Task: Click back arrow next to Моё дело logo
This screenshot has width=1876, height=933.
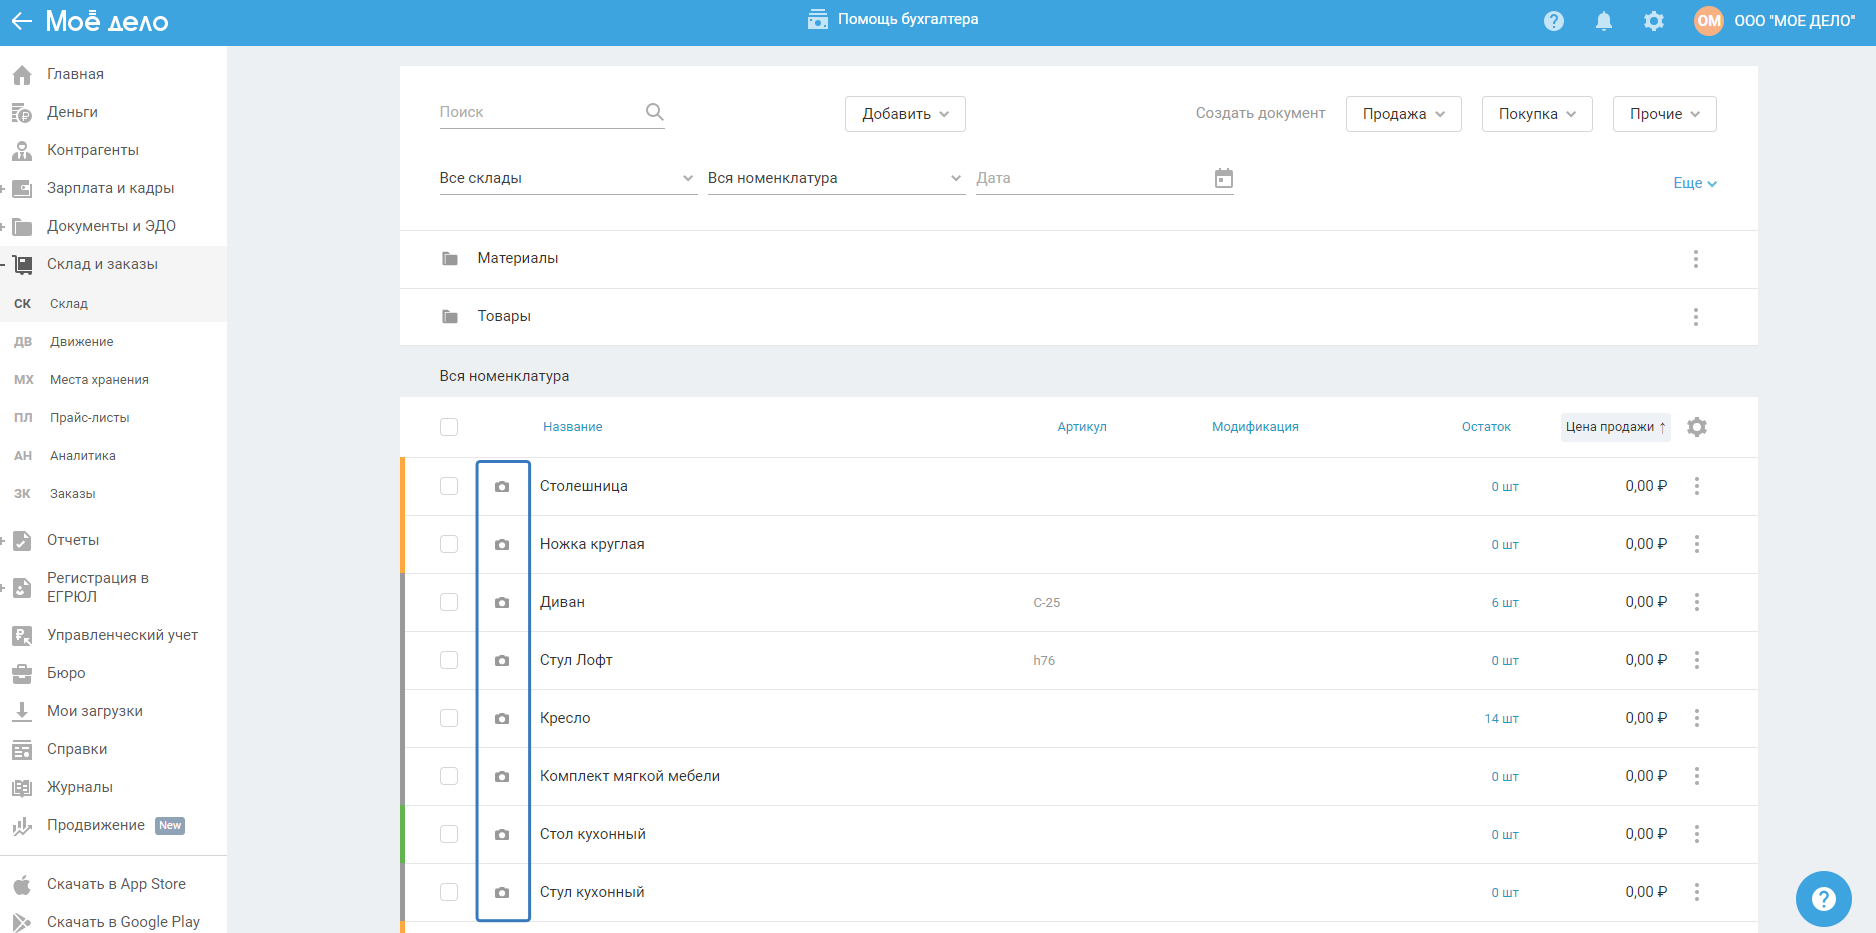Action: point(21,21)
